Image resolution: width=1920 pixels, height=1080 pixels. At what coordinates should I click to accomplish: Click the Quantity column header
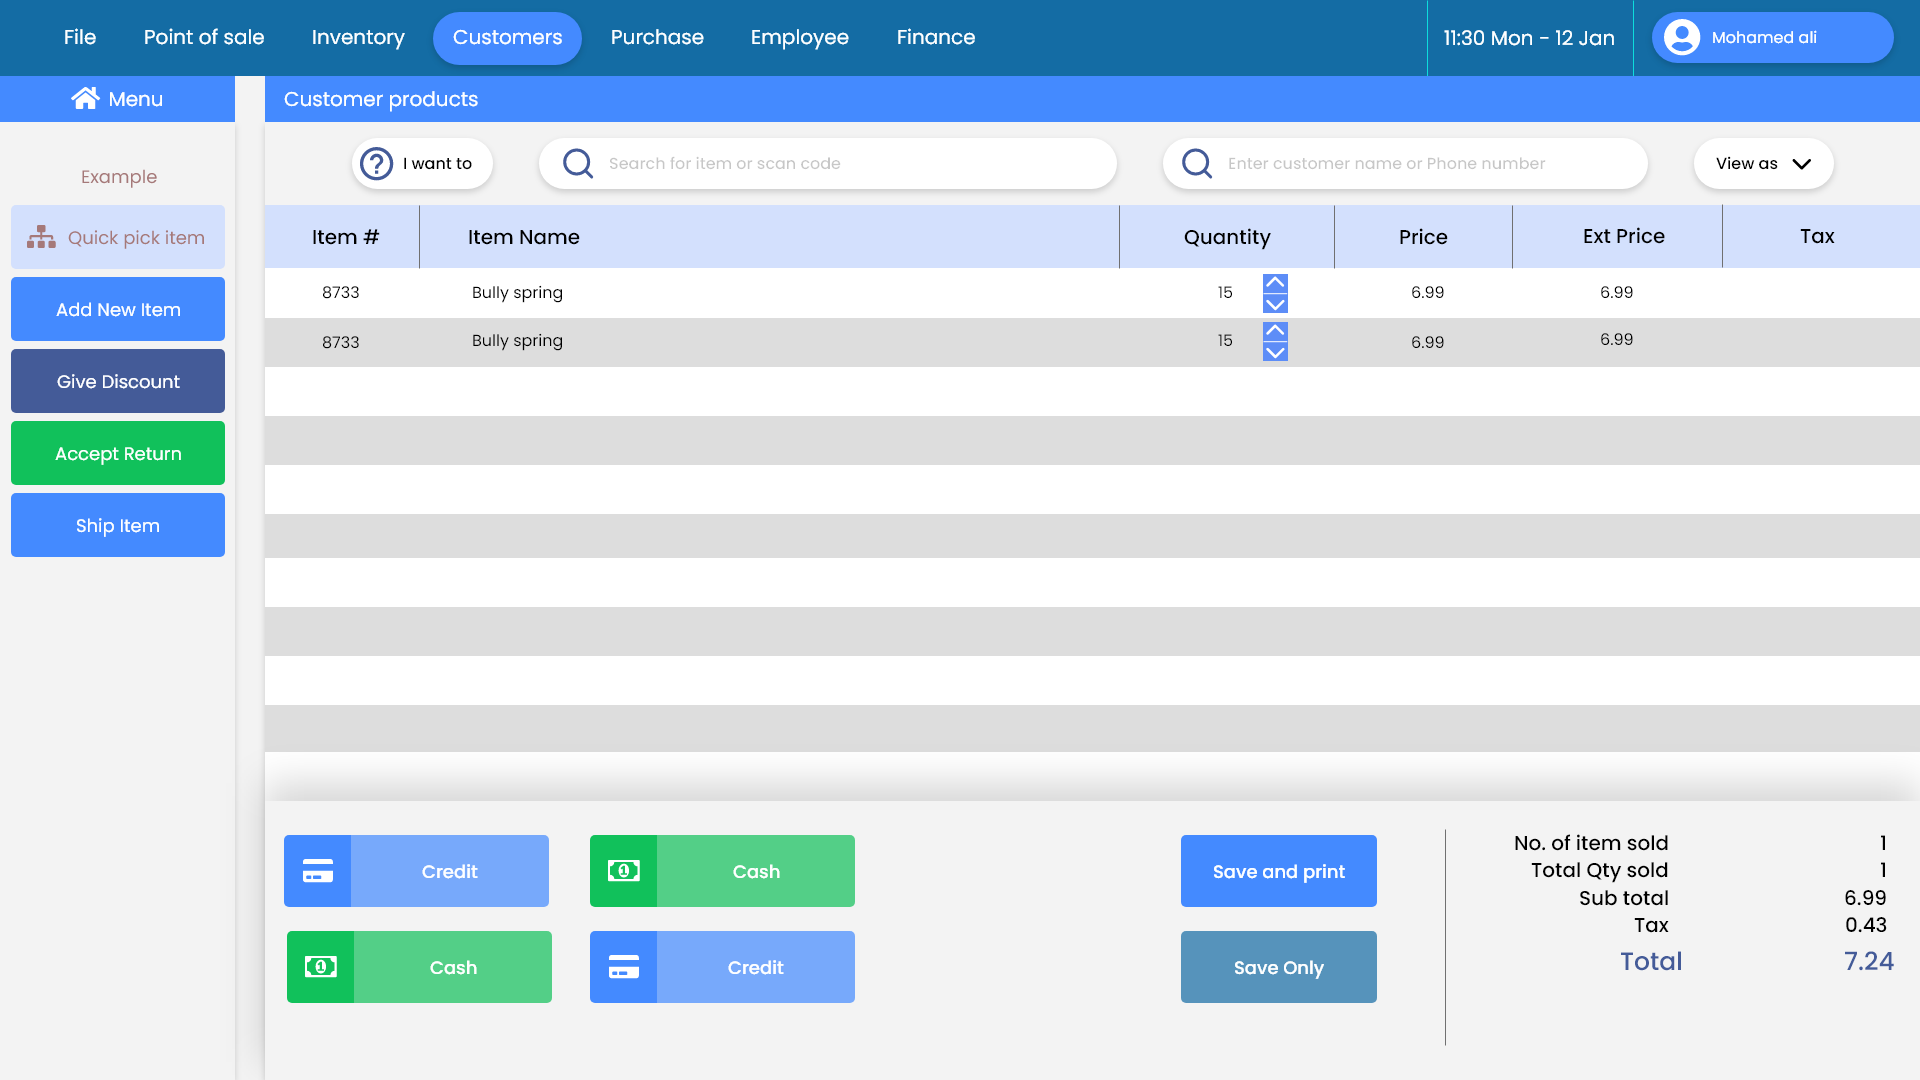pos(1227,237)
